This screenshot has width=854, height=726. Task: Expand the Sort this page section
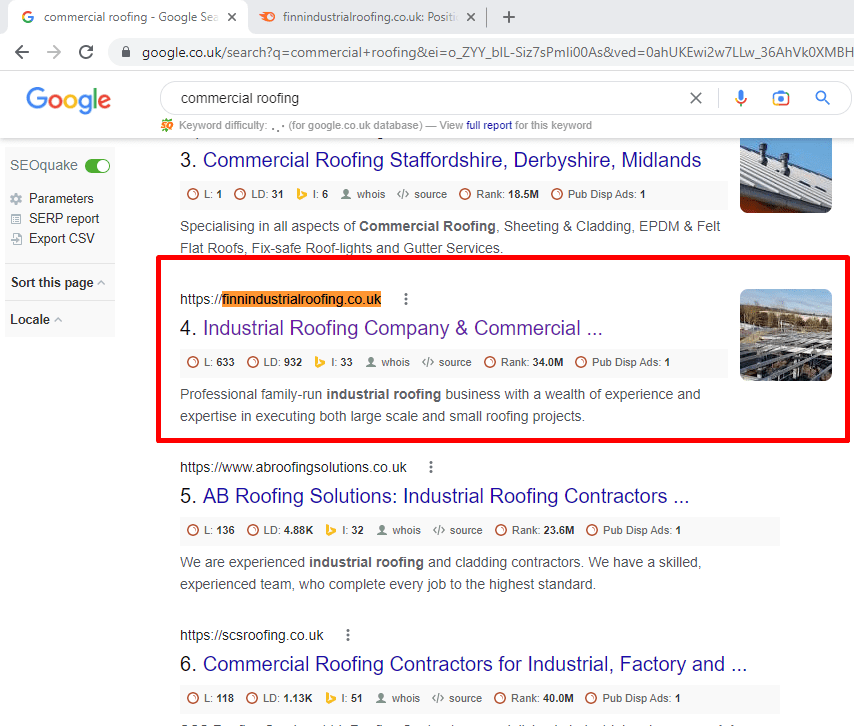coord(58,283)
